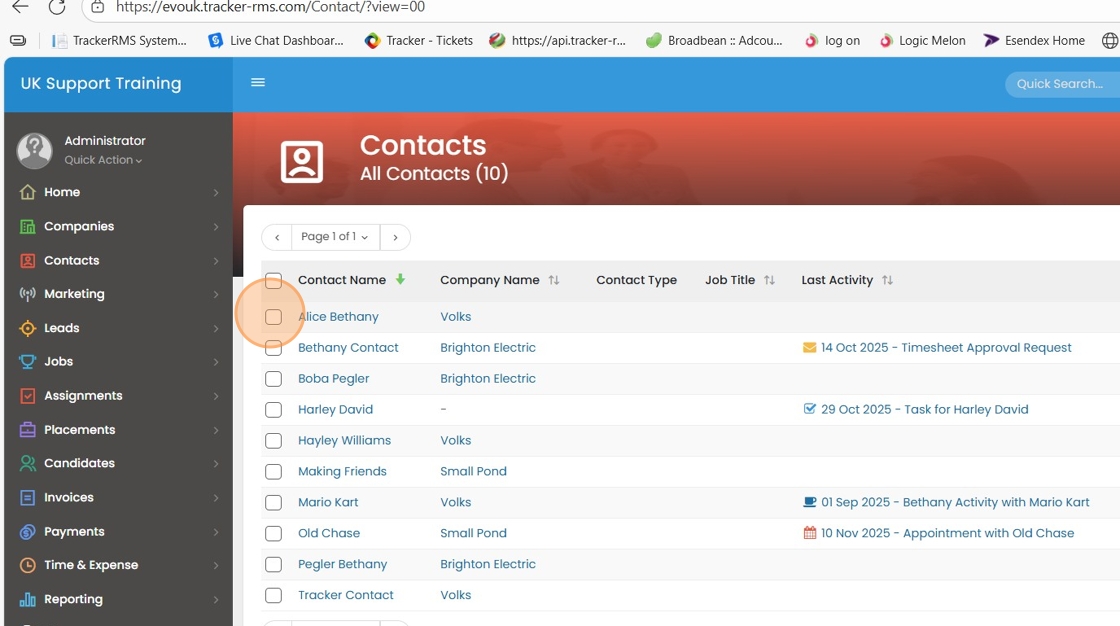Check the Bethany Contact checkbox
The width and height of the screenshot is (1120, 626).
pos(274,348)
